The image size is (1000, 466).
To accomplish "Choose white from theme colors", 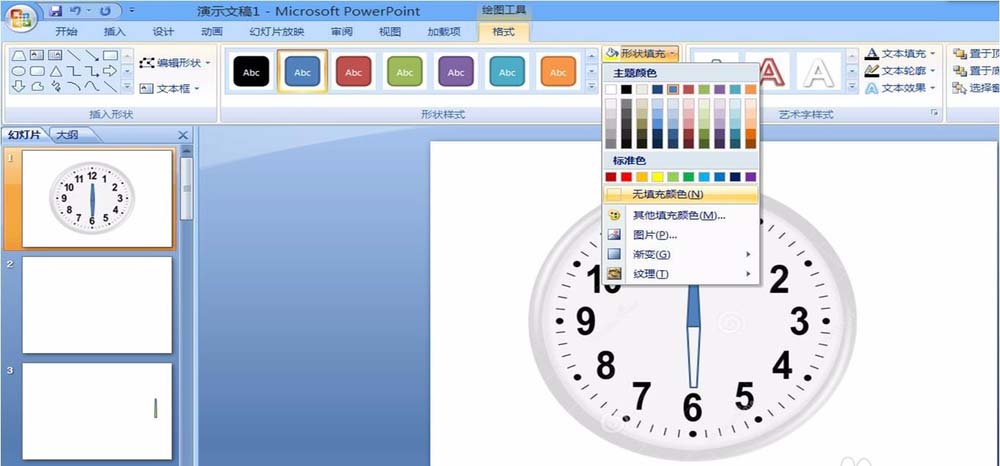I will tap(611, 89).
